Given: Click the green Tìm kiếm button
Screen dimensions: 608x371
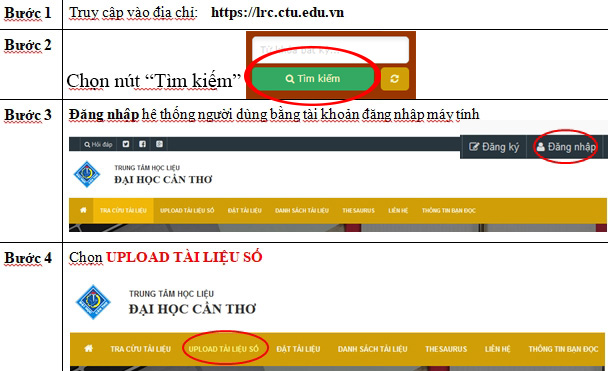Looking at the screenshot, I should click(x=313, y=79).
